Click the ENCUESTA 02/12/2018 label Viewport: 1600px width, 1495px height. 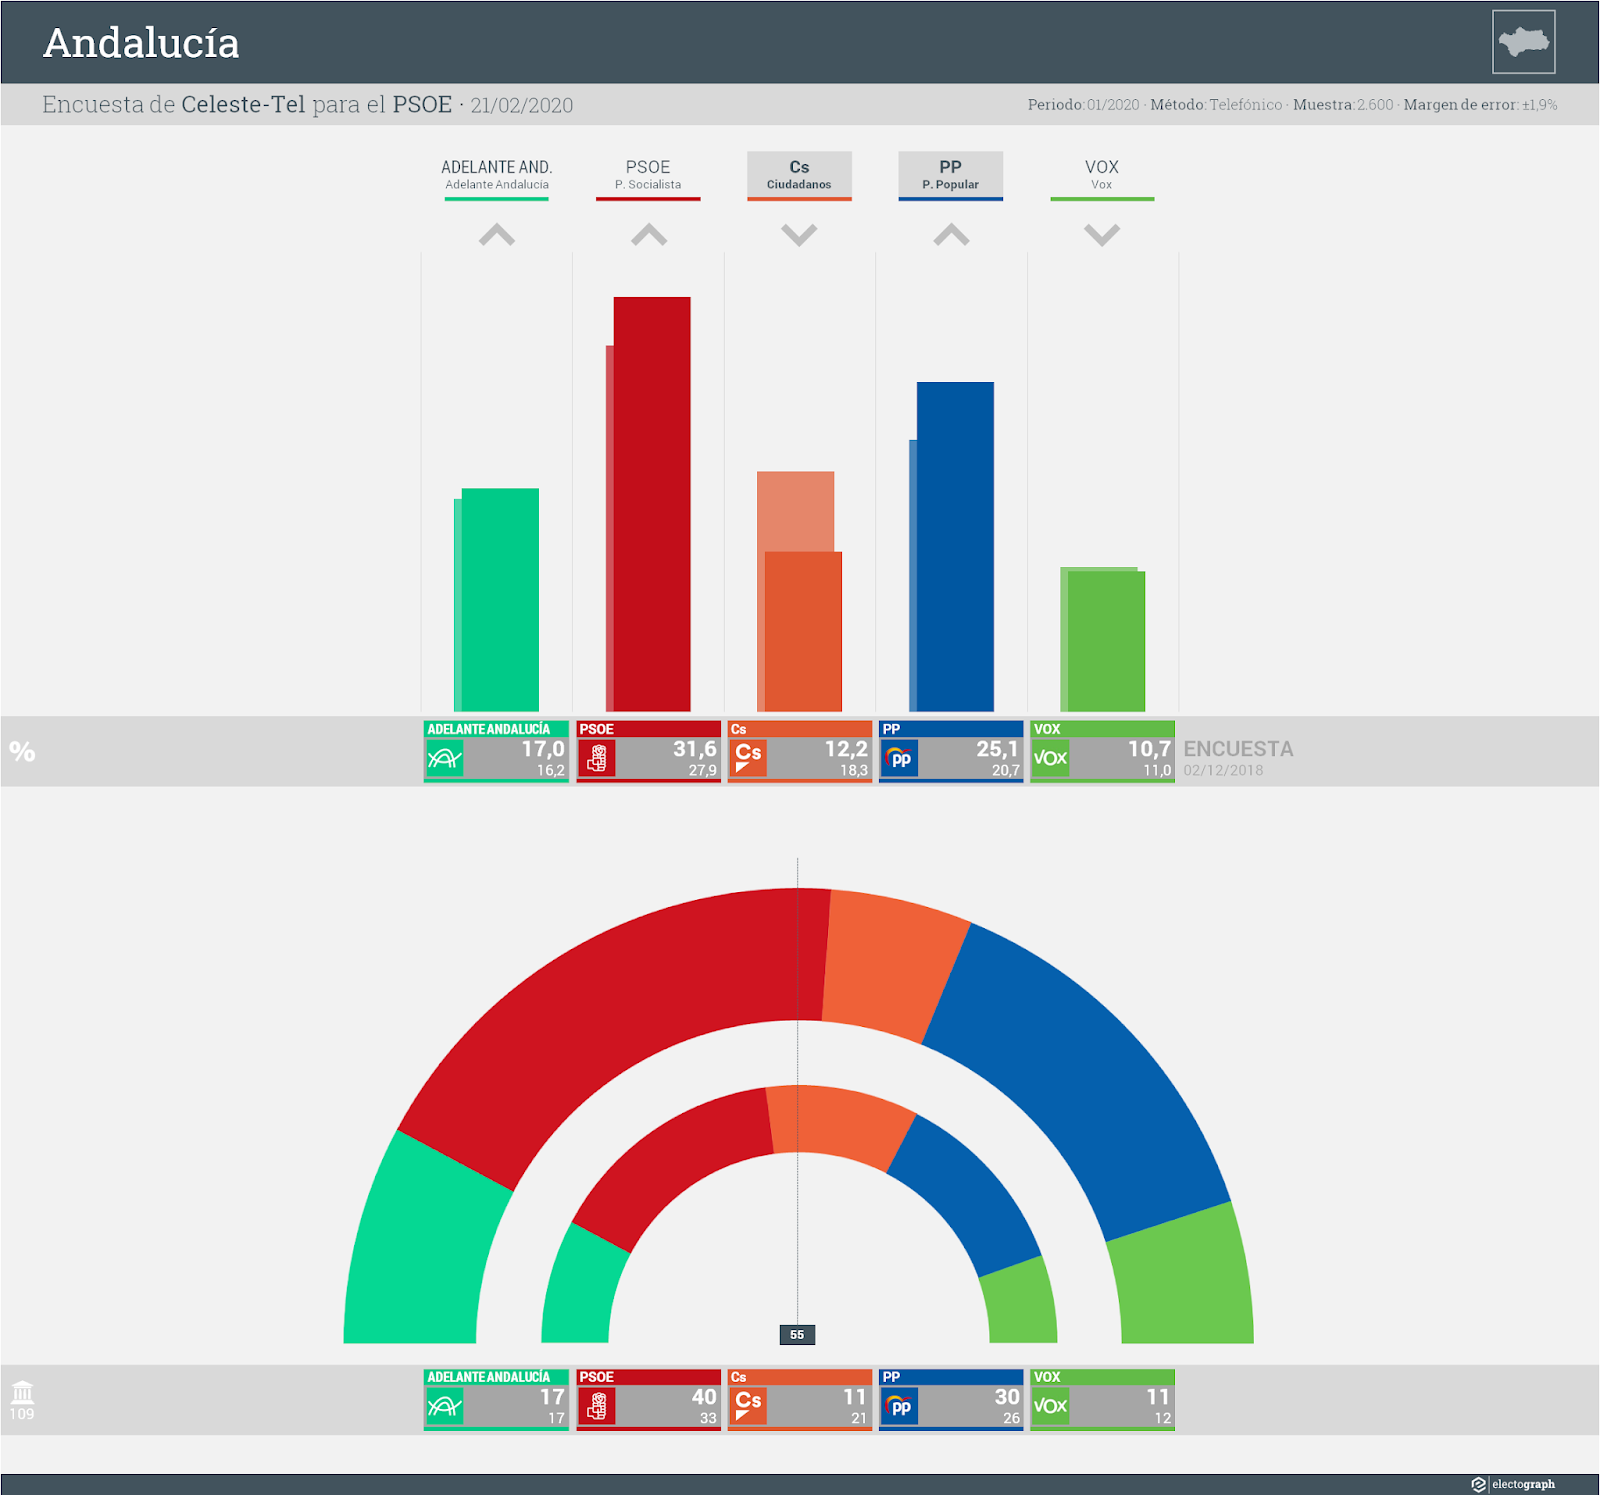(x=1238, y=757)
